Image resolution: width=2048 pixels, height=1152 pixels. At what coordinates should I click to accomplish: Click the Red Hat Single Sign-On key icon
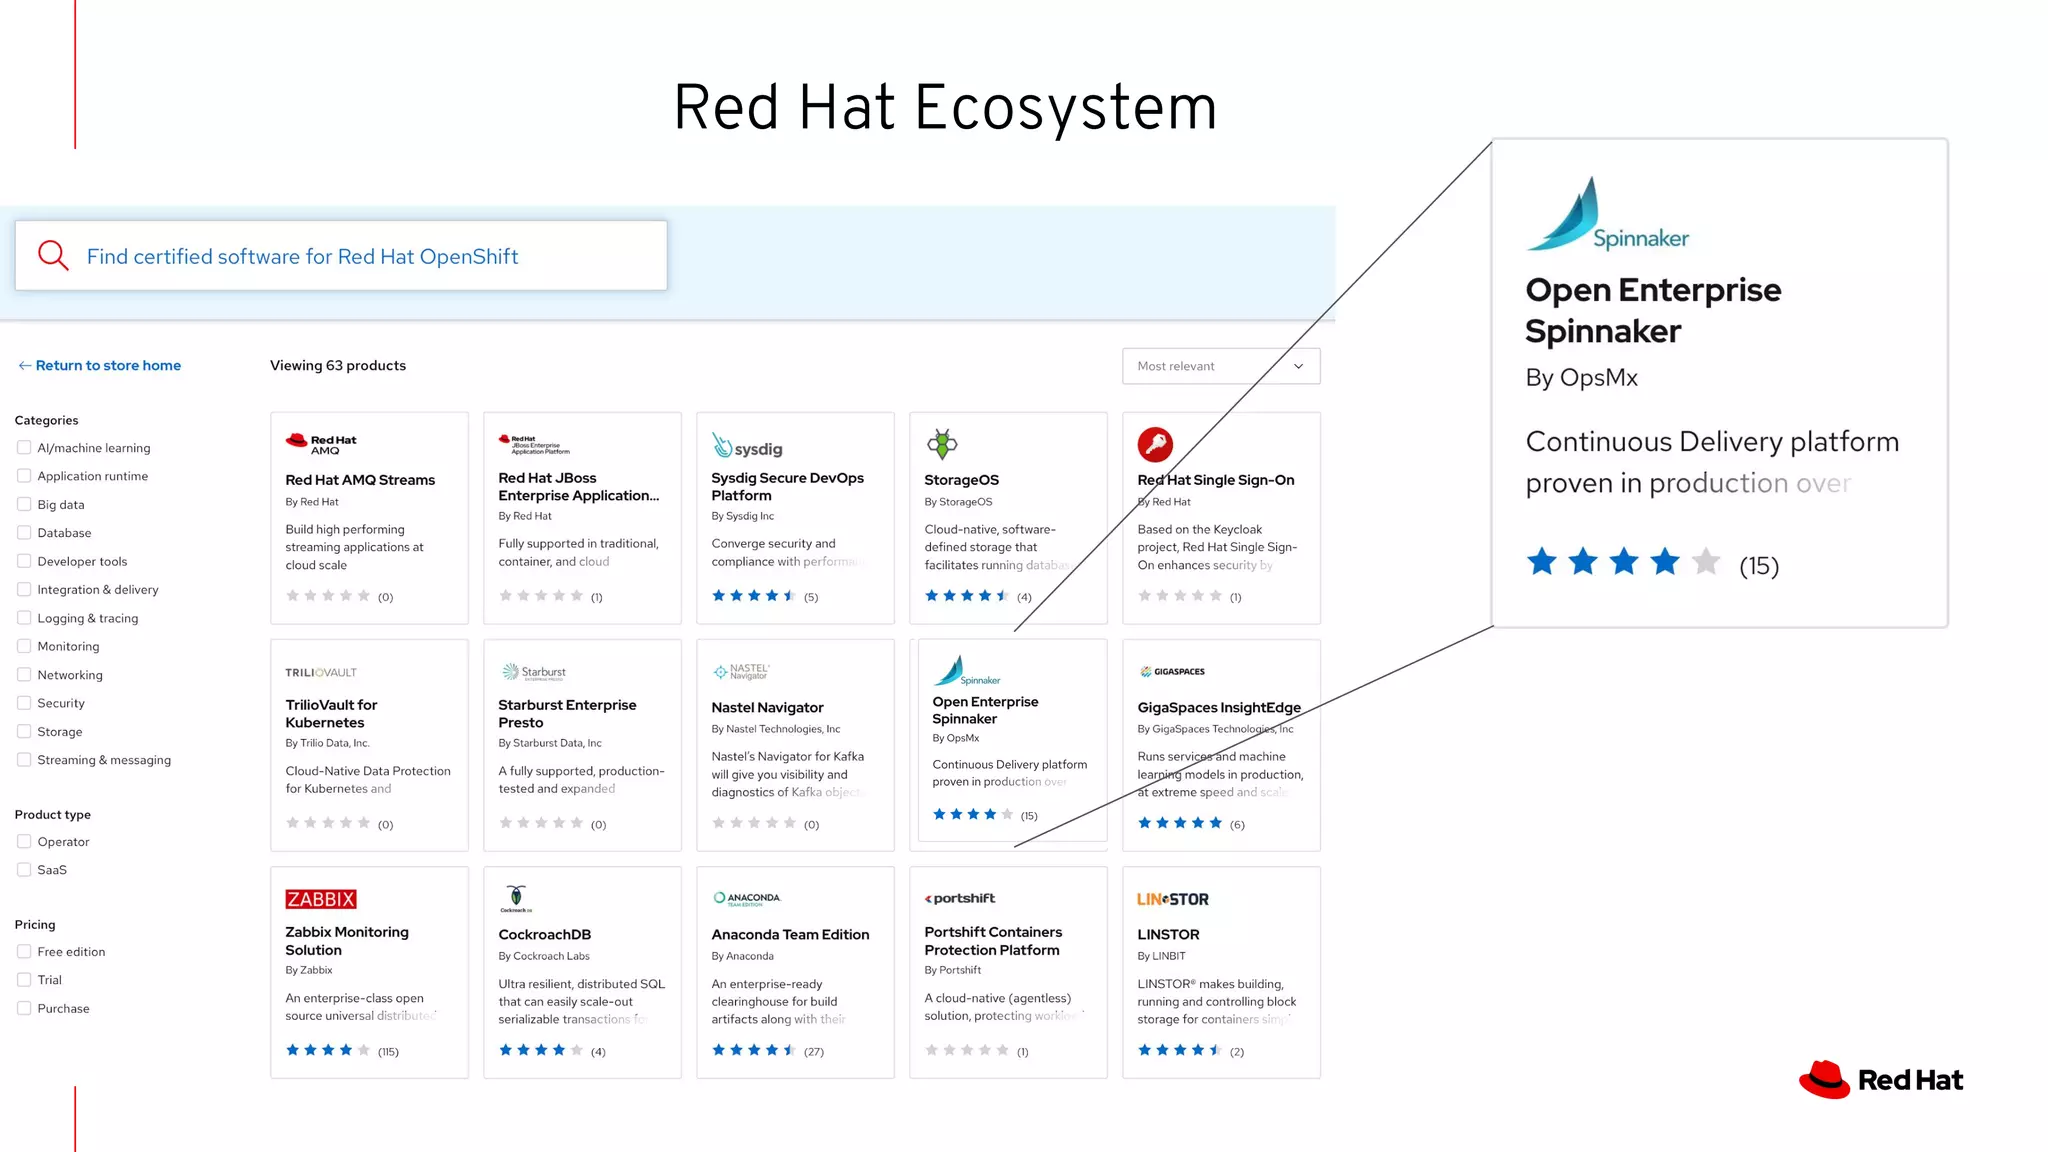[1155, 444]
